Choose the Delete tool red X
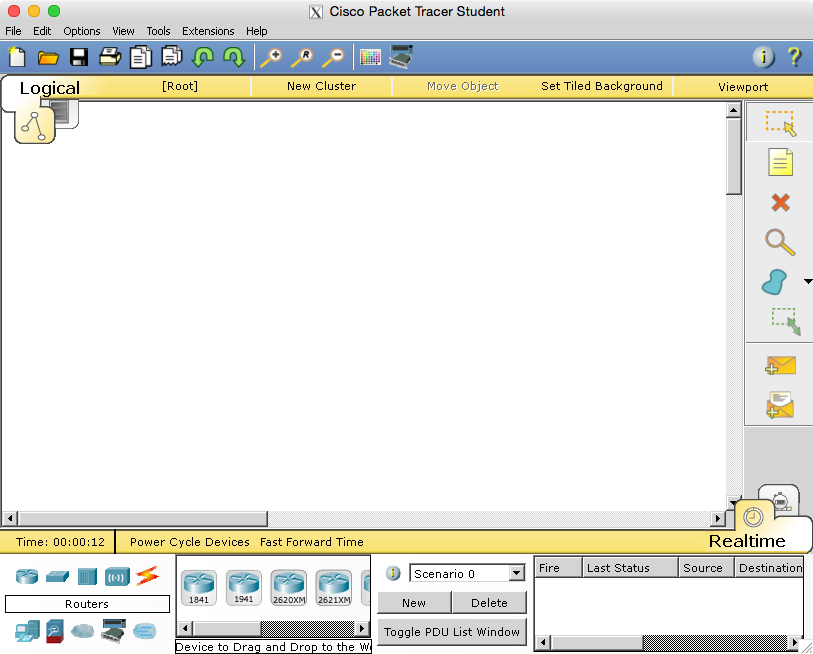813x654 pixels. 780,202
